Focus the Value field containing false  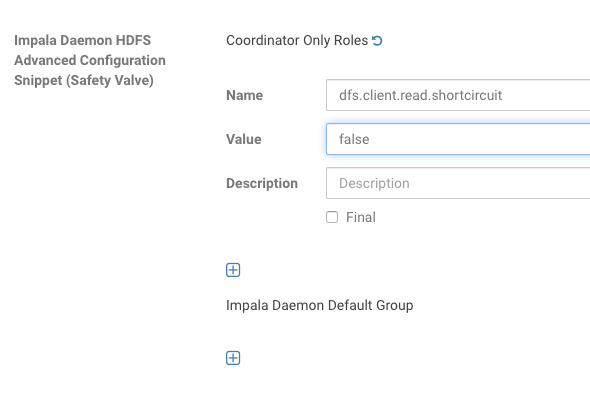click(x=458, y=139)
